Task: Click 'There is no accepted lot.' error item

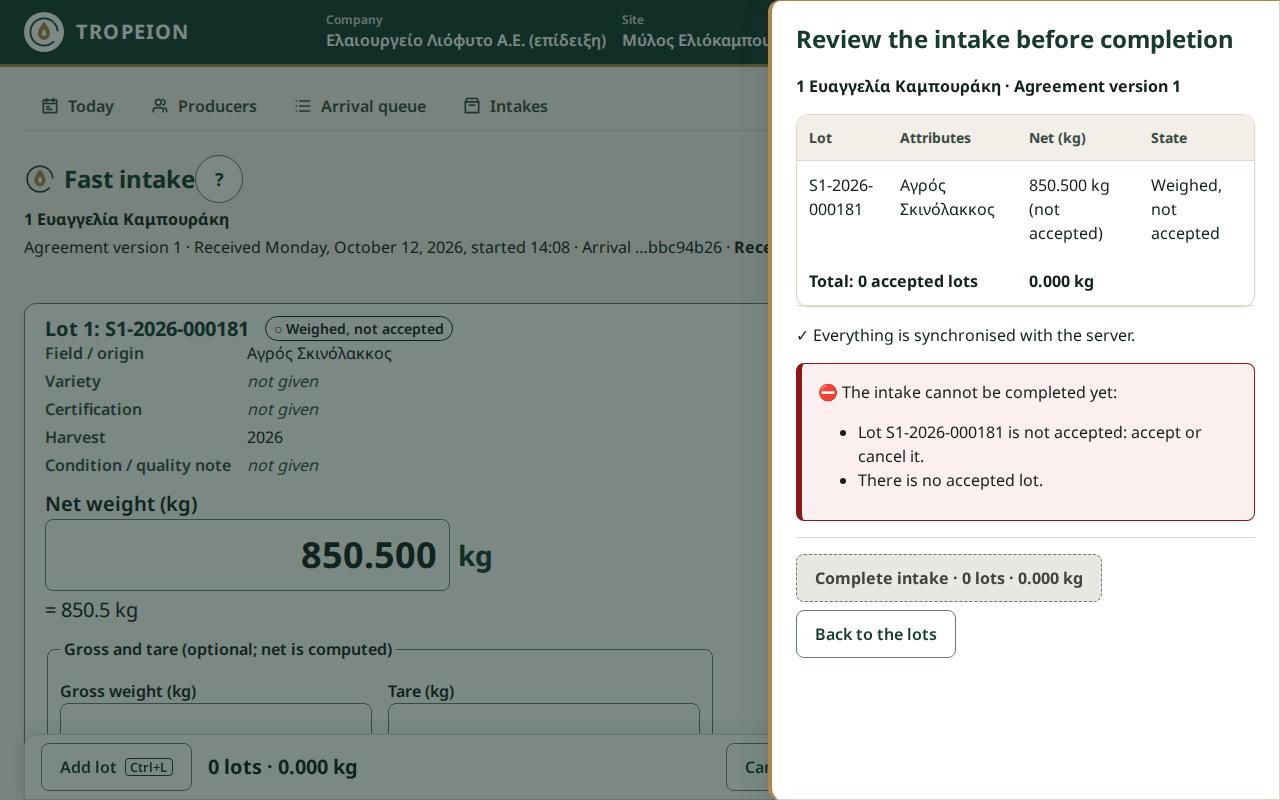Action: pos(950,480)
